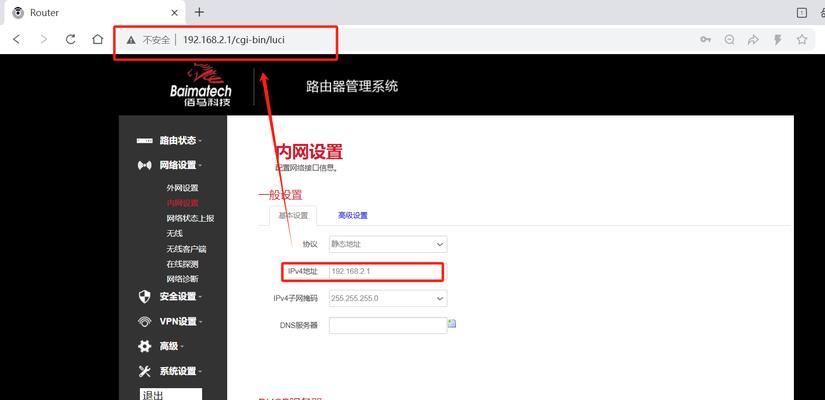Click the IPv4地址 input field
825x400 pixels.
coord(386,272)
